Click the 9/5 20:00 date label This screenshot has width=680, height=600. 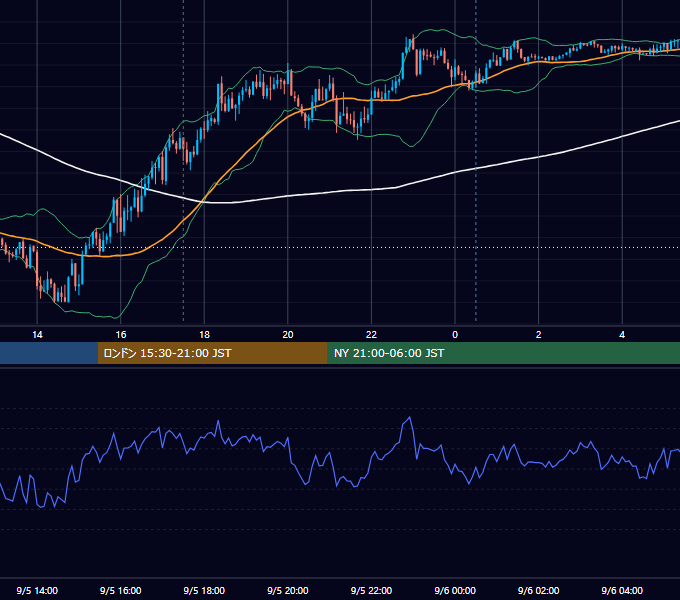(288, 591)
